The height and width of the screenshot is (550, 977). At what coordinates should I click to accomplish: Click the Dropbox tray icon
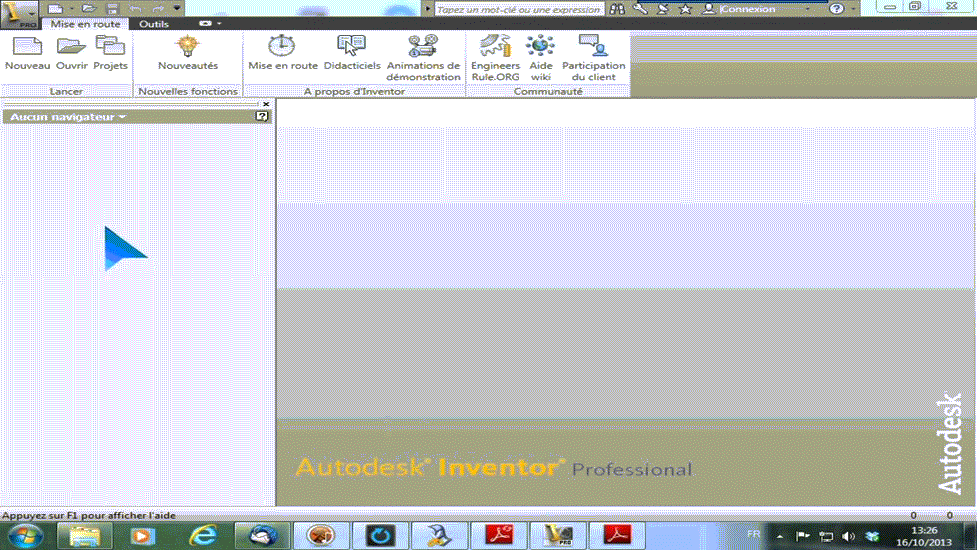872,536
